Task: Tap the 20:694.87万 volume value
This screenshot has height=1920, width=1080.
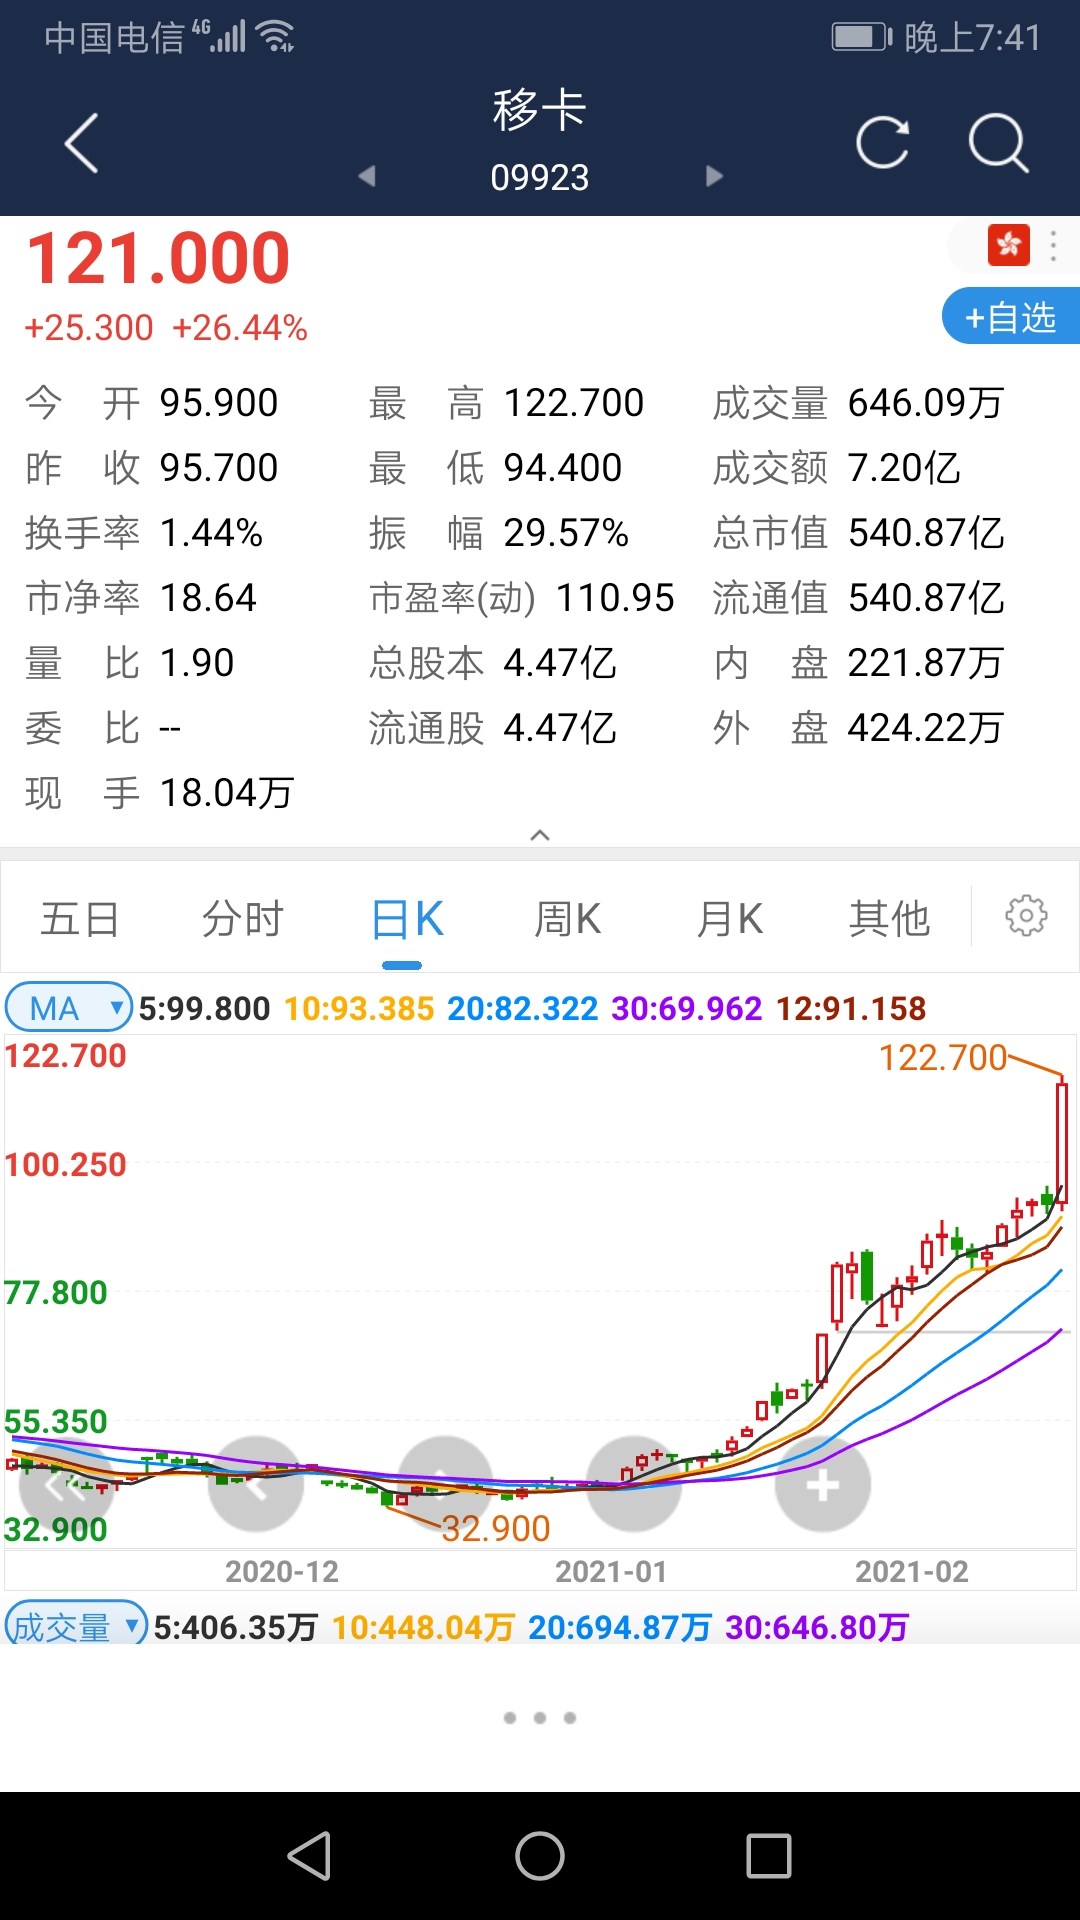Action: 619,1627
